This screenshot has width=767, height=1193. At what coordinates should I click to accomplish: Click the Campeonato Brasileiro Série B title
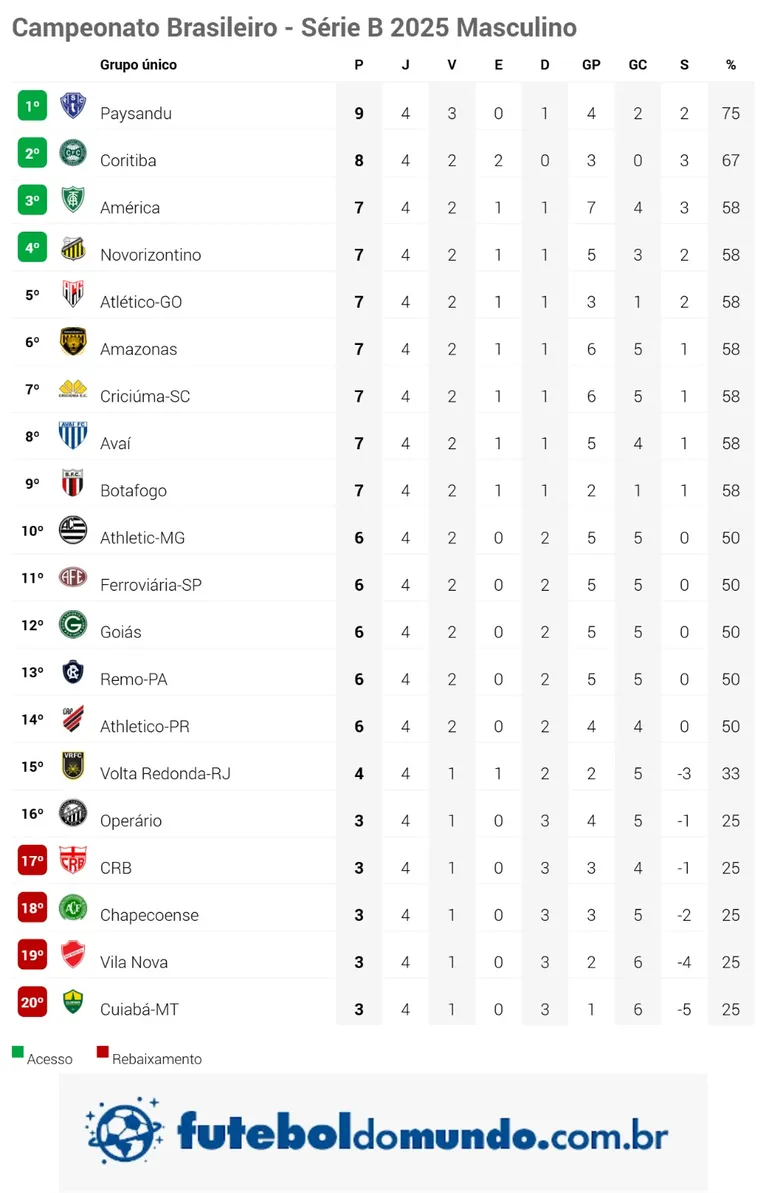[294, 28]
